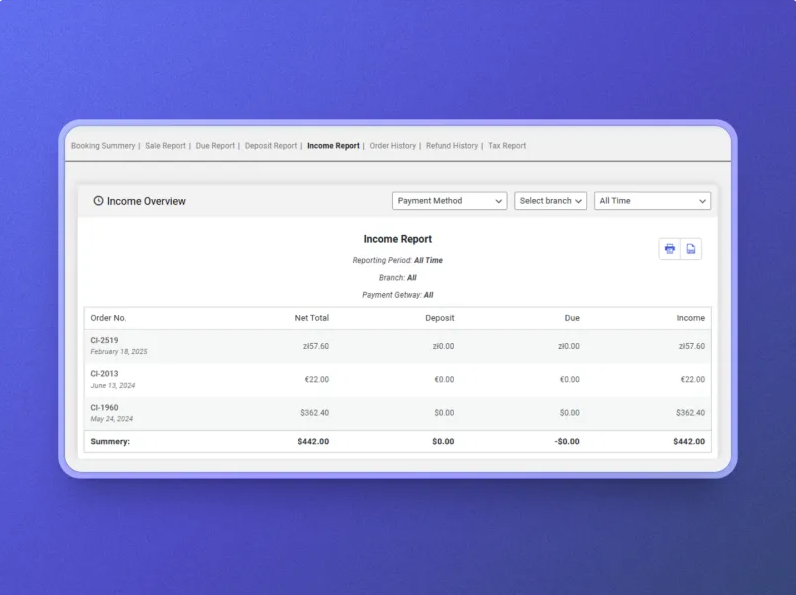This screenshot has width=796, height=595.
Task: Click the Net Total column header
Action: coord(311,318)
